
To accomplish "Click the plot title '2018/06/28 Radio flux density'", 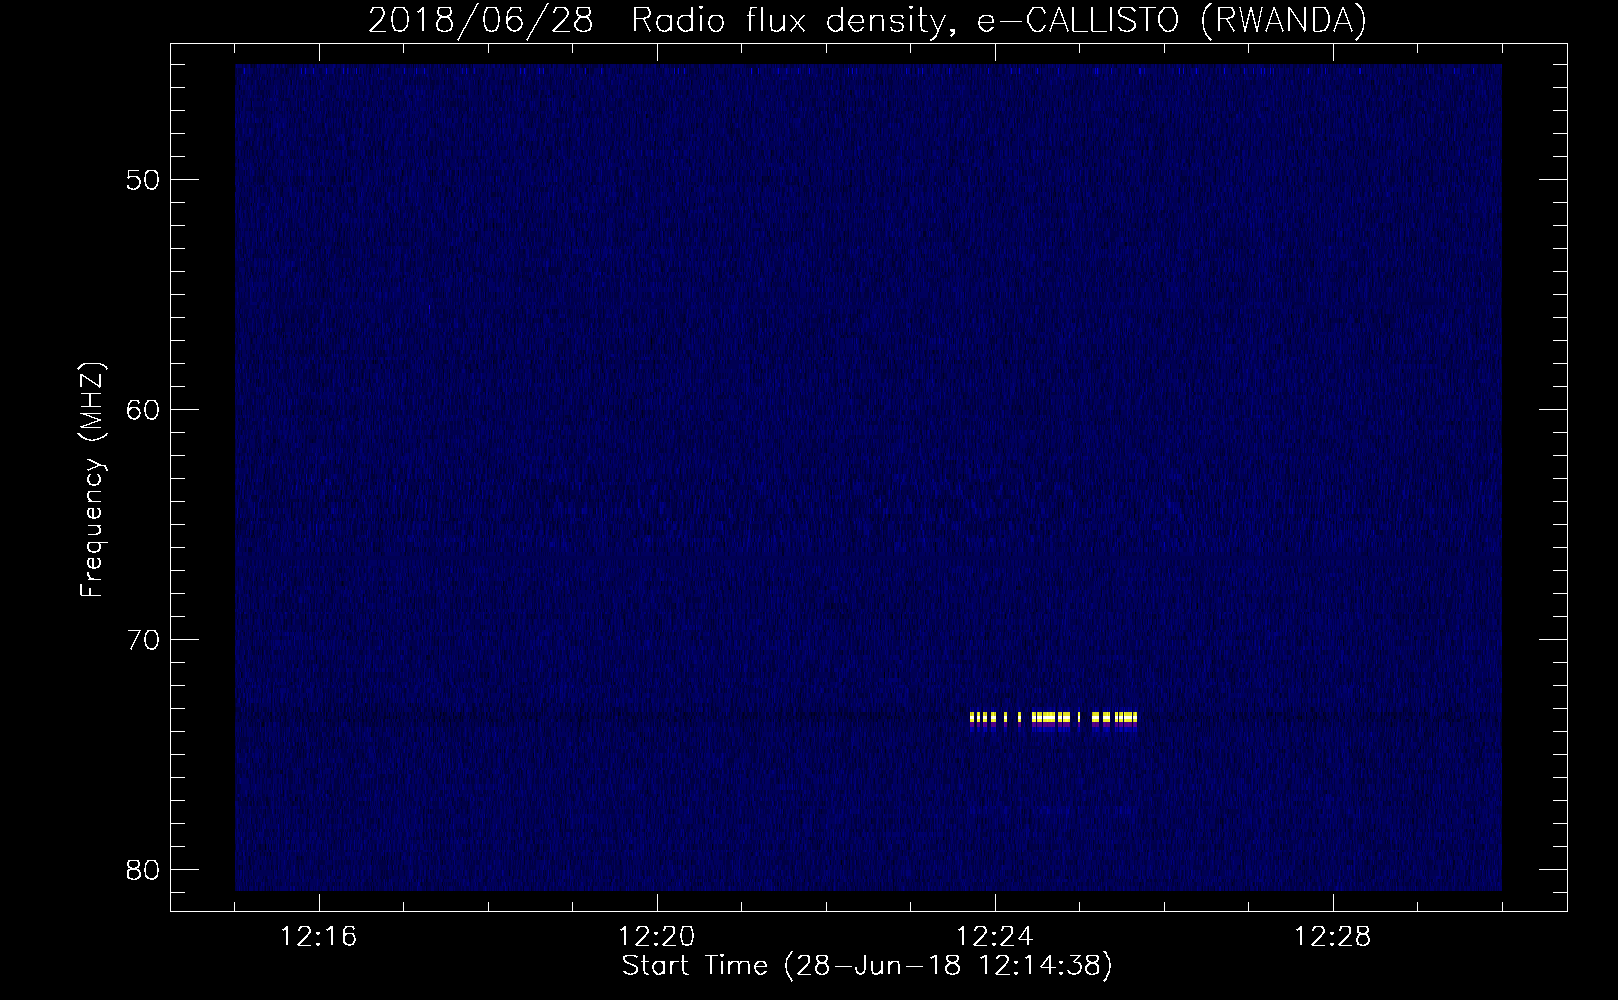I will (x=867, y=20).
